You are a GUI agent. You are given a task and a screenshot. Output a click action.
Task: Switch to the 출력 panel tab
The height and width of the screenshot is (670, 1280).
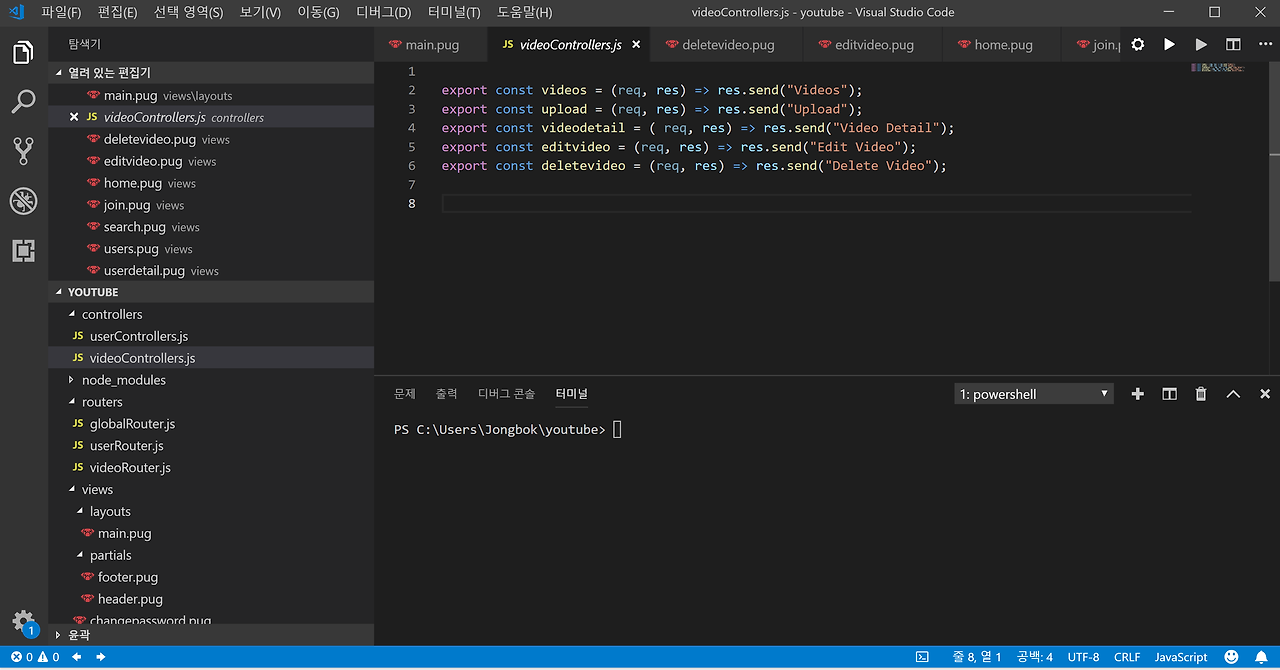point(446,394)
